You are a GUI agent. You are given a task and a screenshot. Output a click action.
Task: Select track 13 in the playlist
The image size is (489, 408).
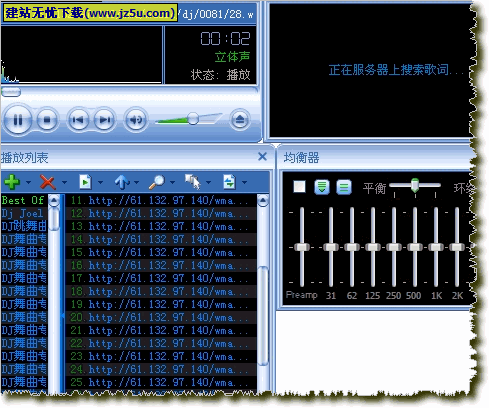click(x=161, y=226)
